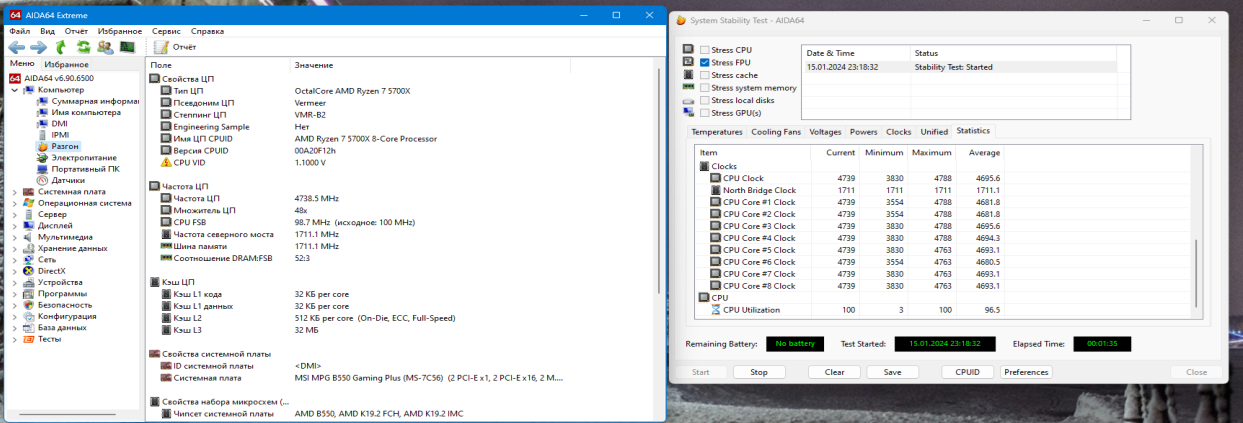Viewport: 1243px width, 423px height.
Task: Expand the Сервер tree node arrow
Action: coord(15,214)
